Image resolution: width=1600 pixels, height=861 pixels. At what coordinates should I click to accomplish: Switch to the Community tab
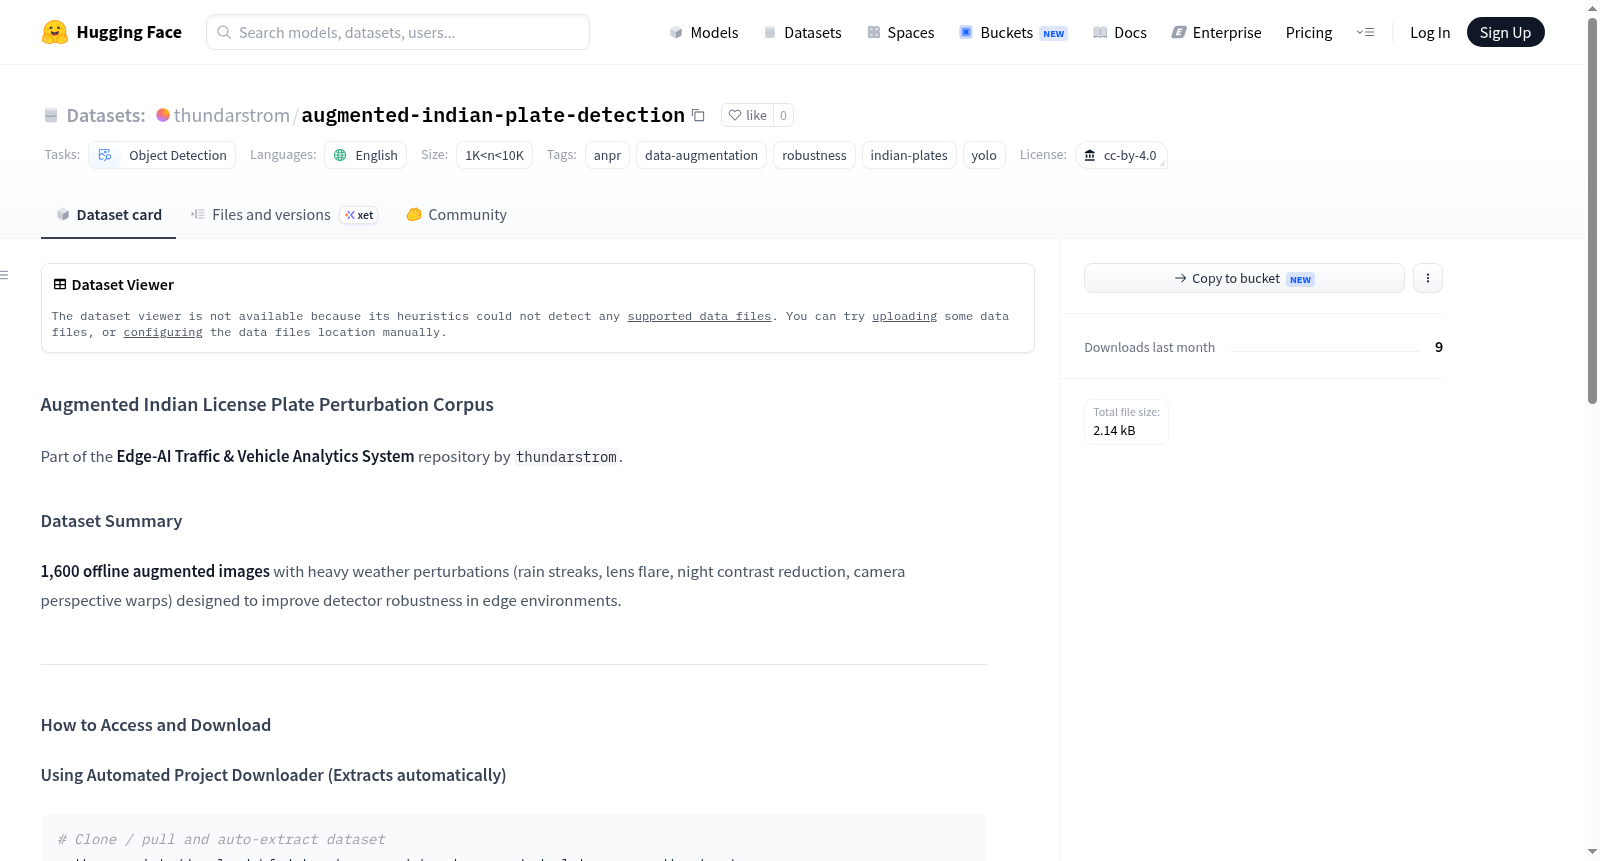456,215
